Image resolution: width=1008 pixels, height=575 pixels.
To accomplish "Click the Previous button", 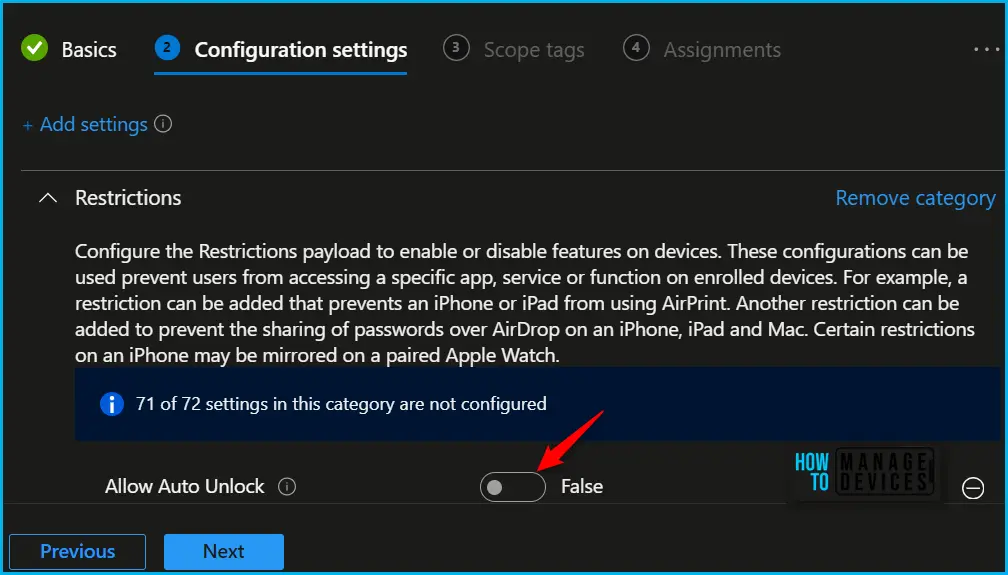I will pos(77,551).
